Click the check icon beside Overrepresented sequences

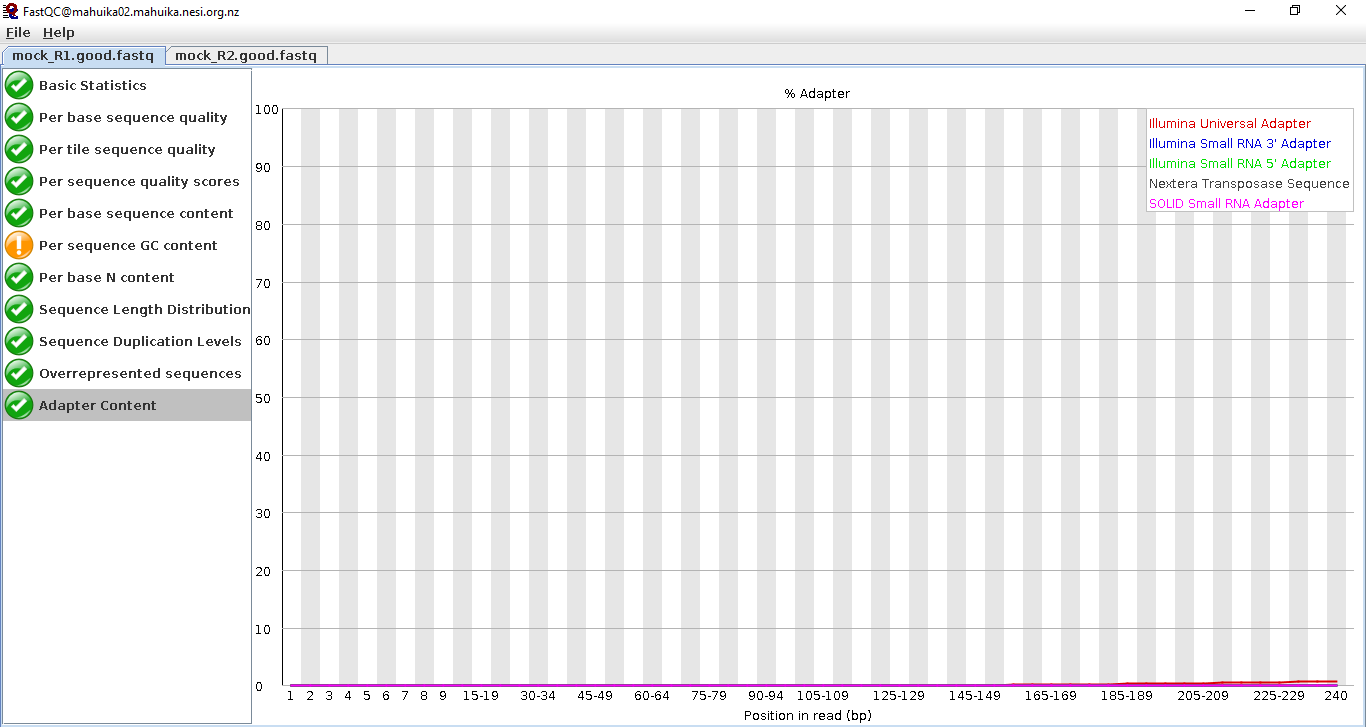point(19,374)
